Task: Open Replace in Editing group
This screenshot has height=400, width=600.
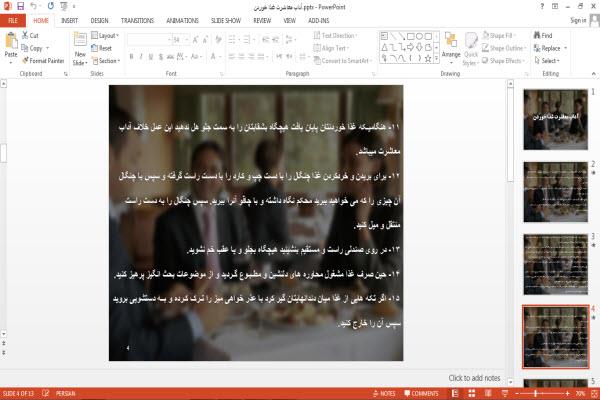Action: [x=550, y=48]
